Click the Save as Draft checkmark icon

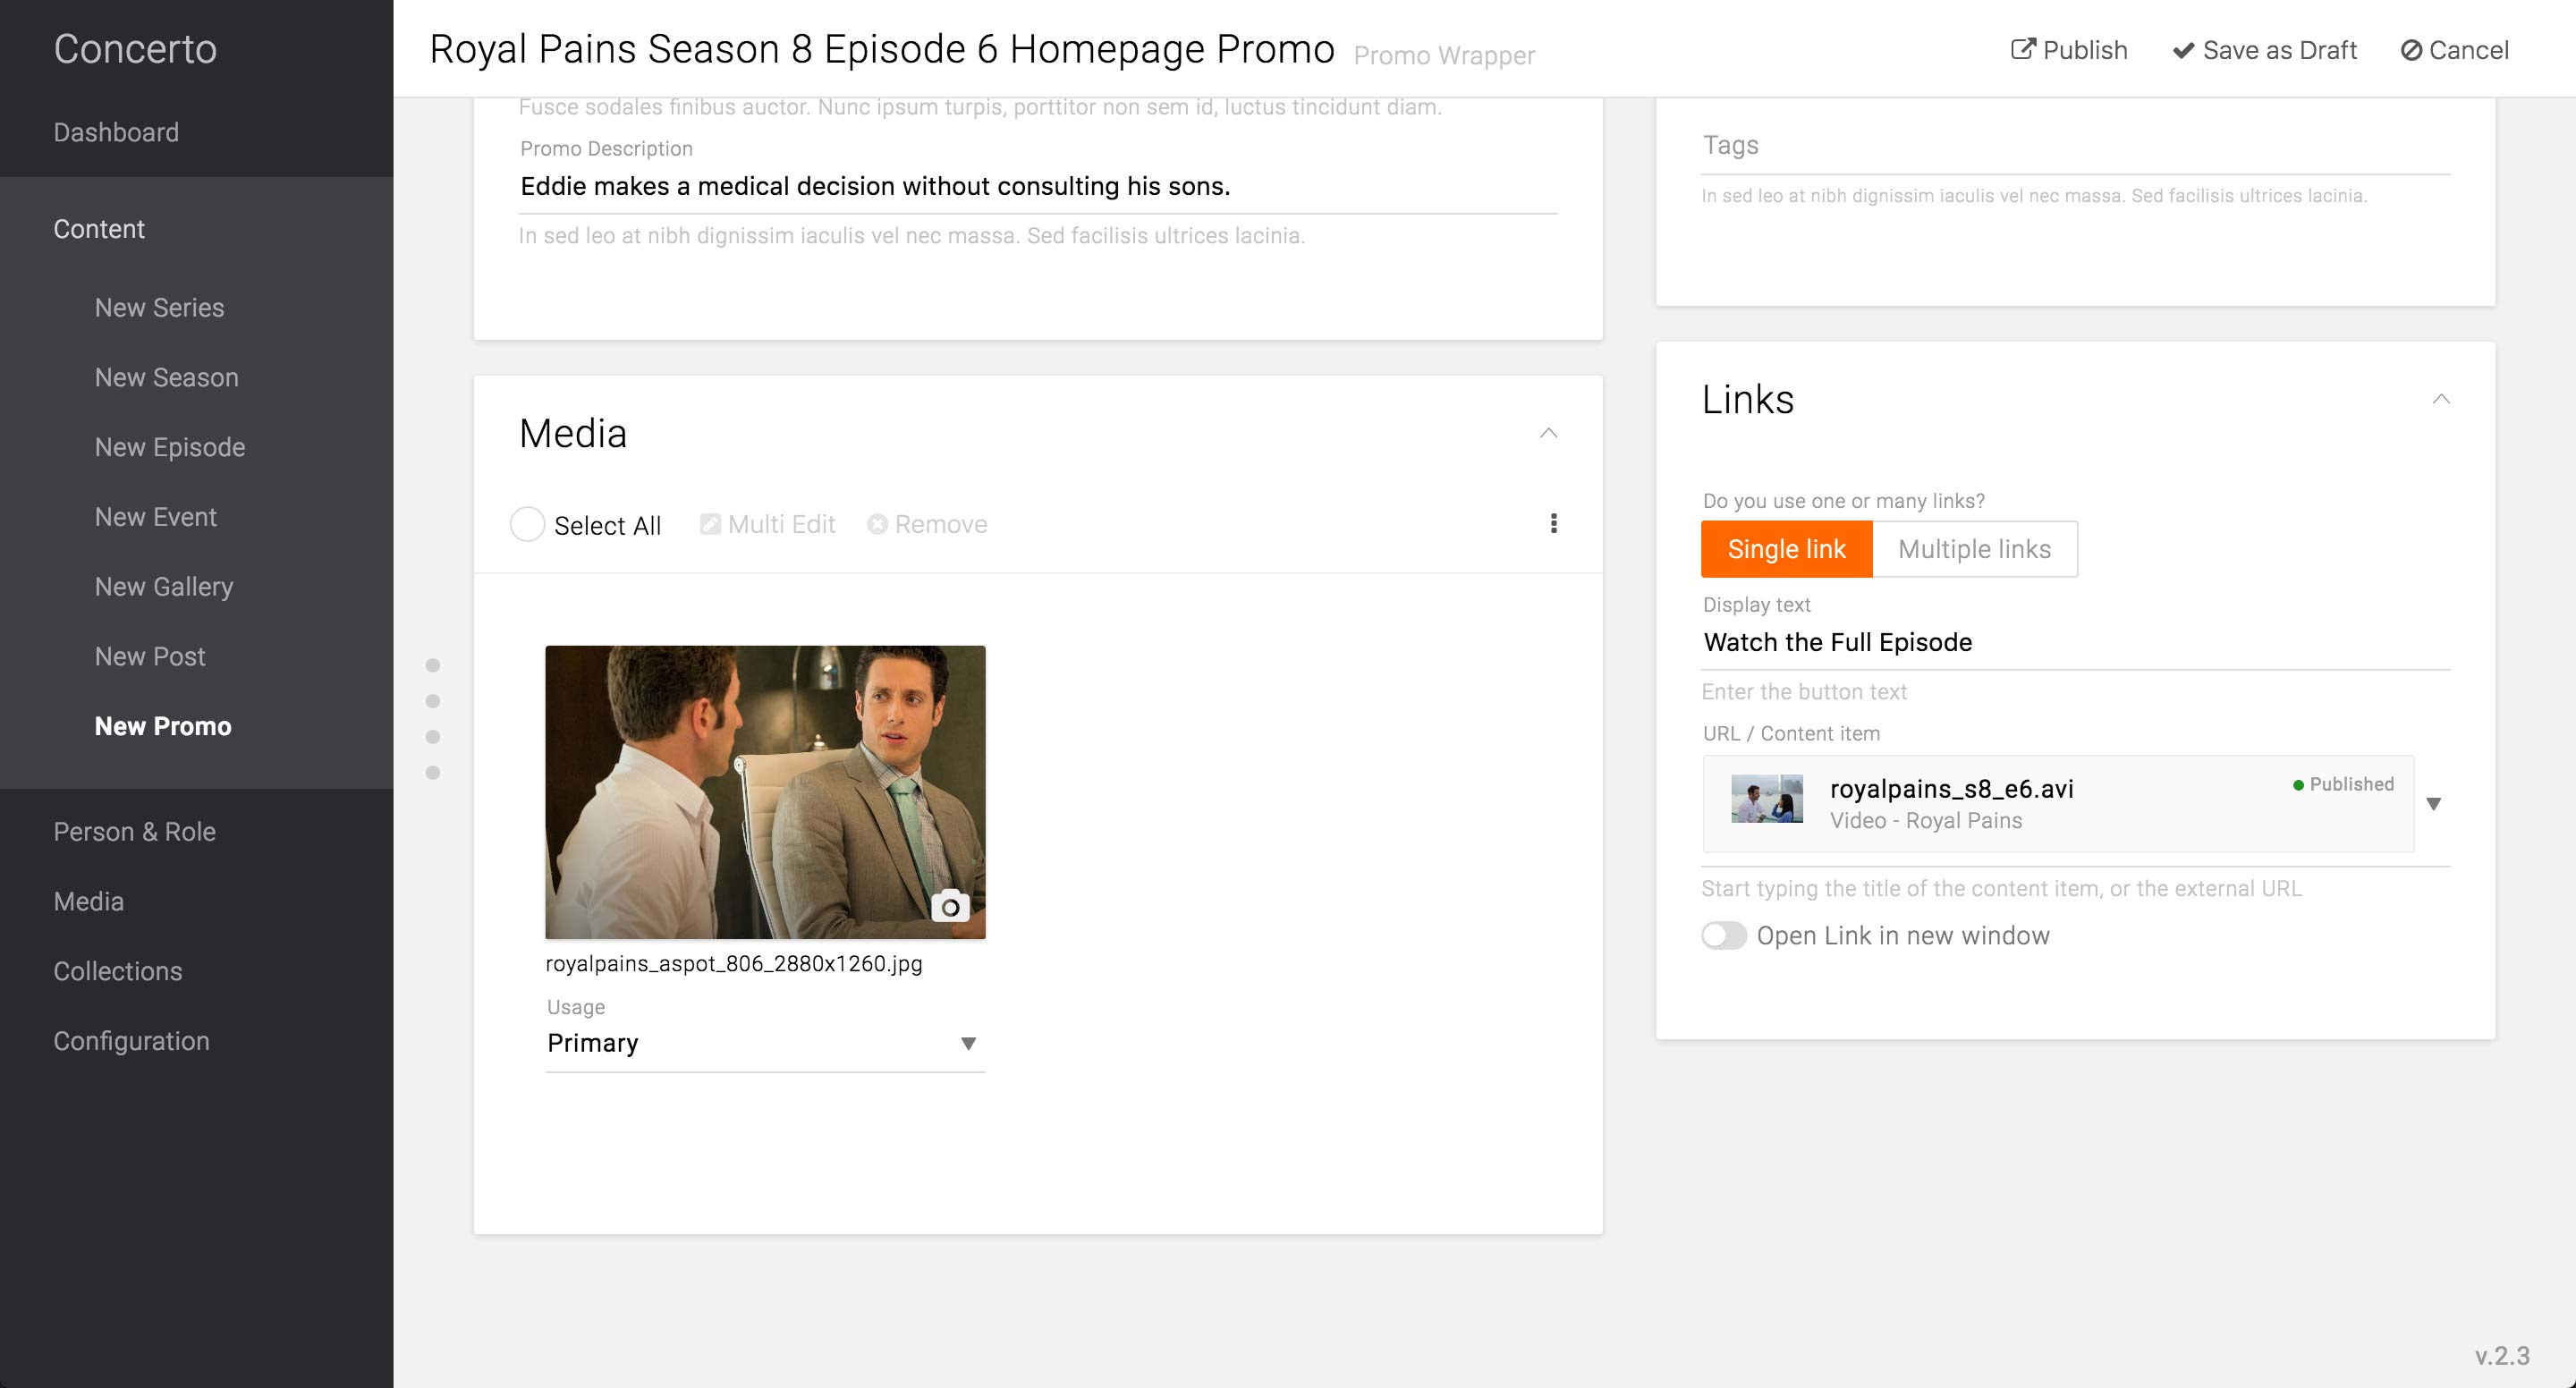click(x=2183, y=50)
